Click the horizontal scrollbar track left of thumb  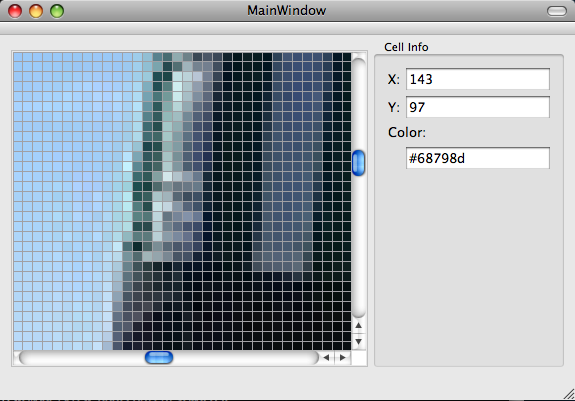point(83,357)
